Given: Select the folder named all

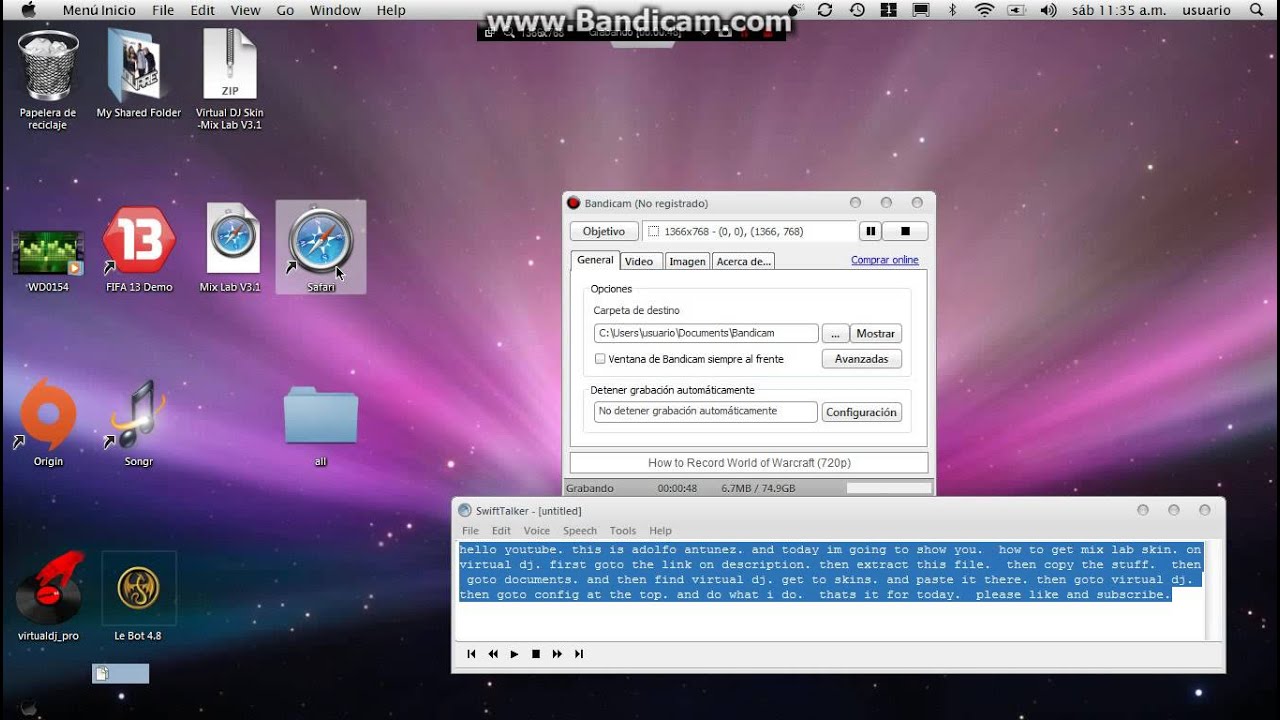Looking at the screenshot, I should click(x=320, y=424).
